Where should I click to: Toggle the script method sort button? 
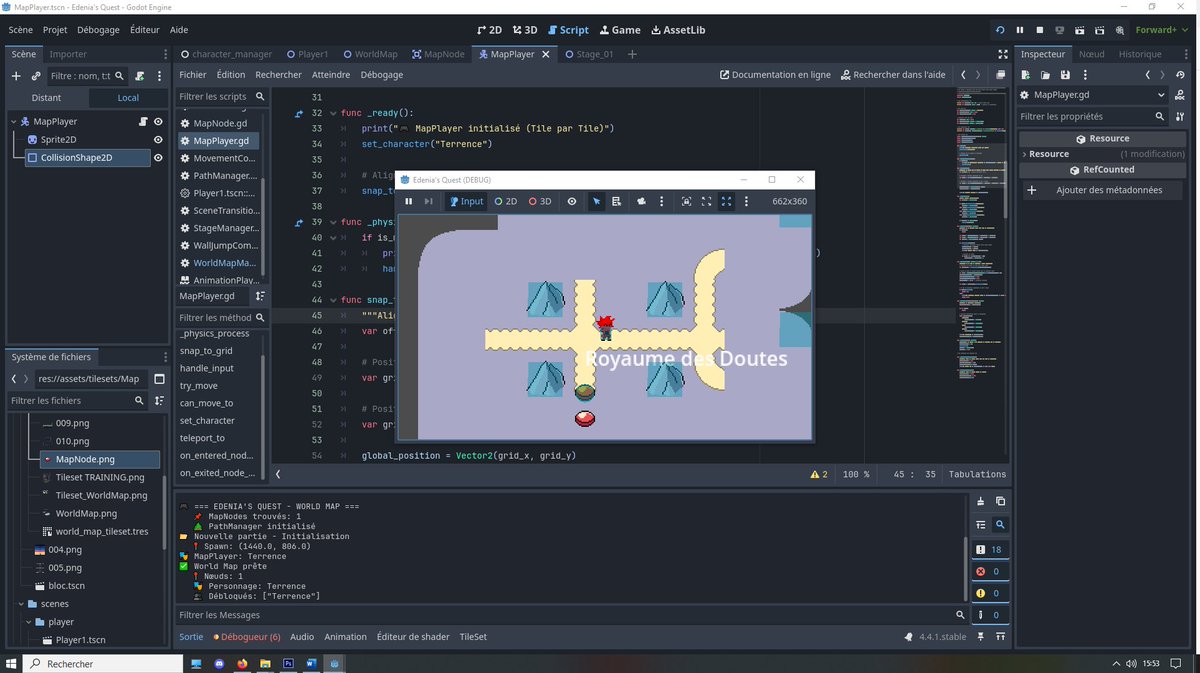pos(260,297)
